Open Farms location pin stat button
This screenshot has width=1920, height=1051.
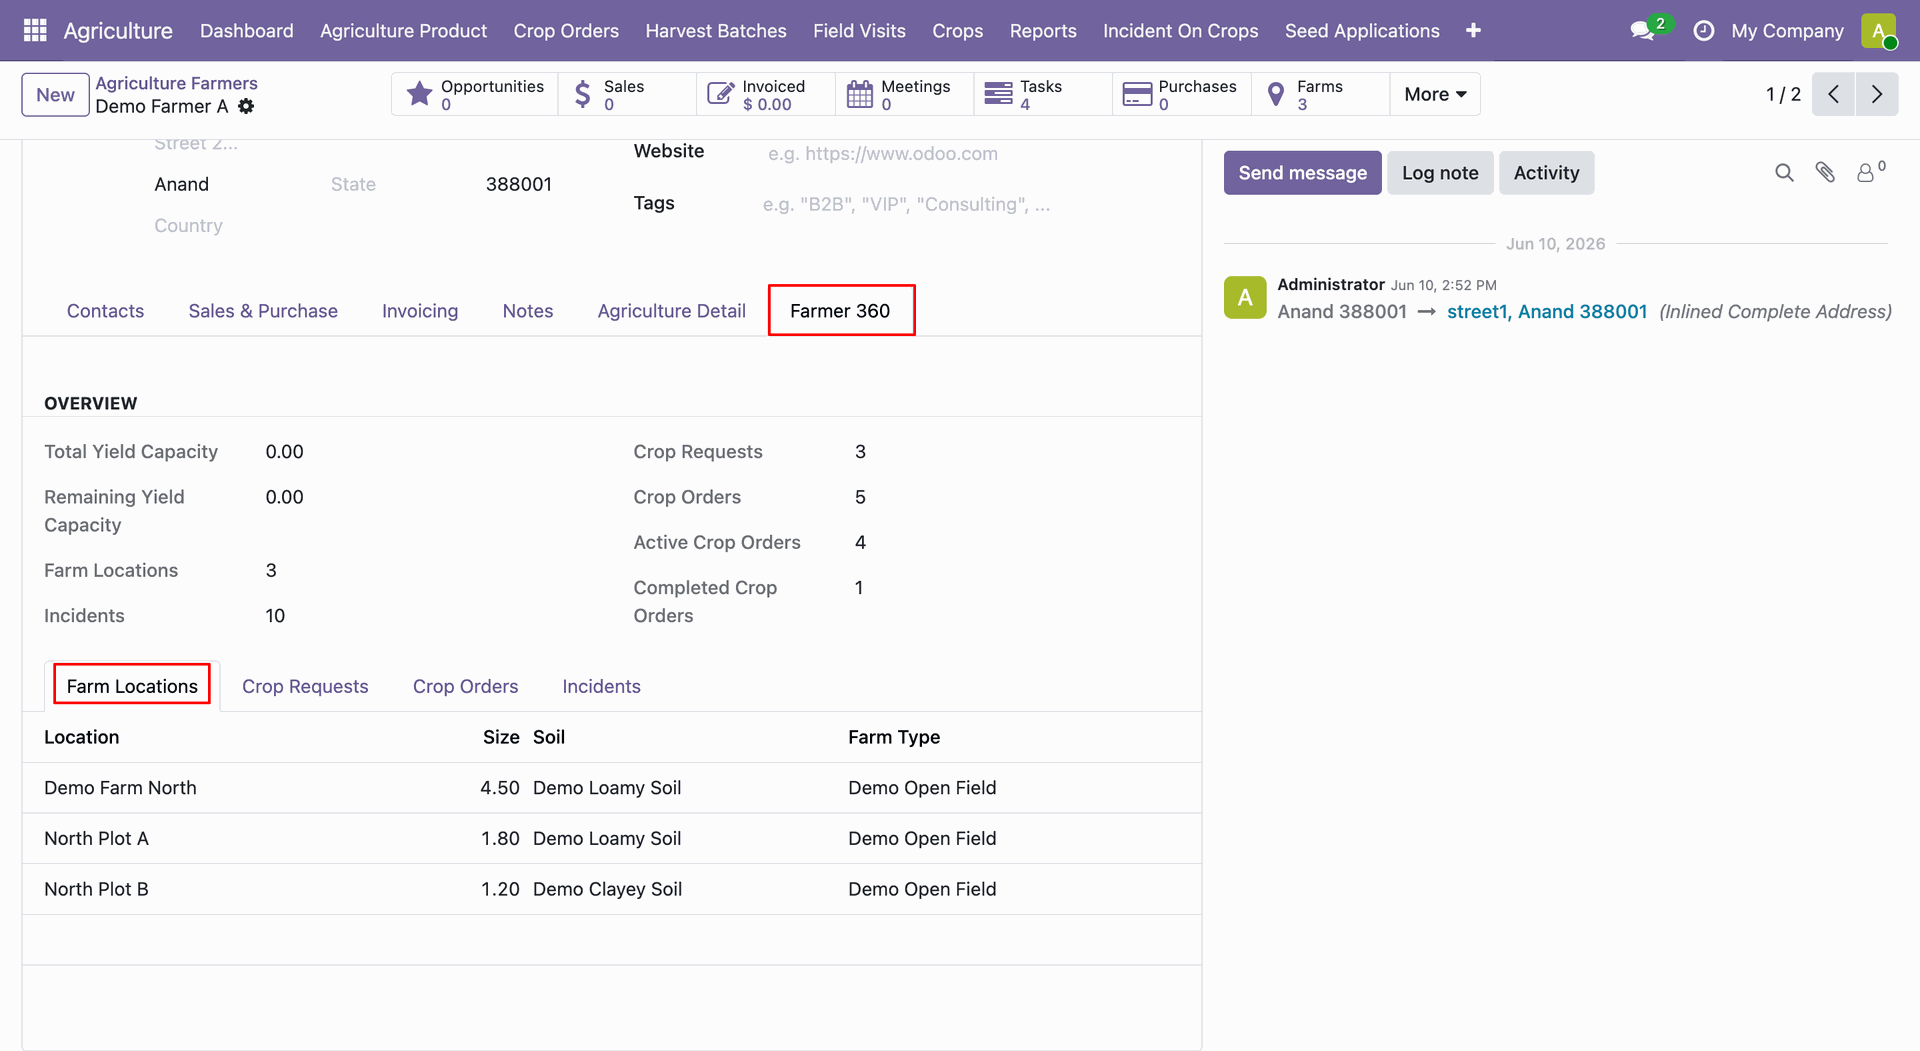pyautogui.click(x=1320, y=94)
